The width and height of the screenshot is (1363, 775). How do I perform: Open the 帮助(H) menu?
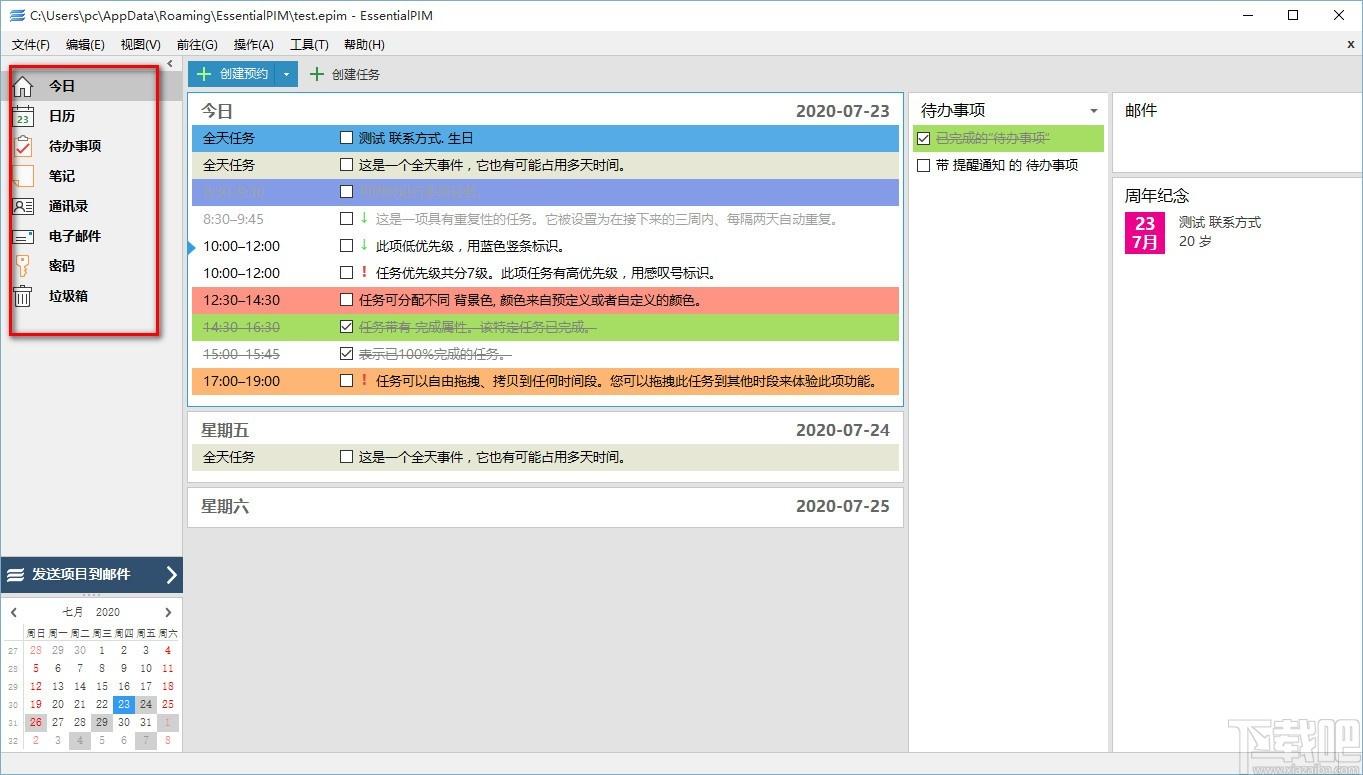364,45
